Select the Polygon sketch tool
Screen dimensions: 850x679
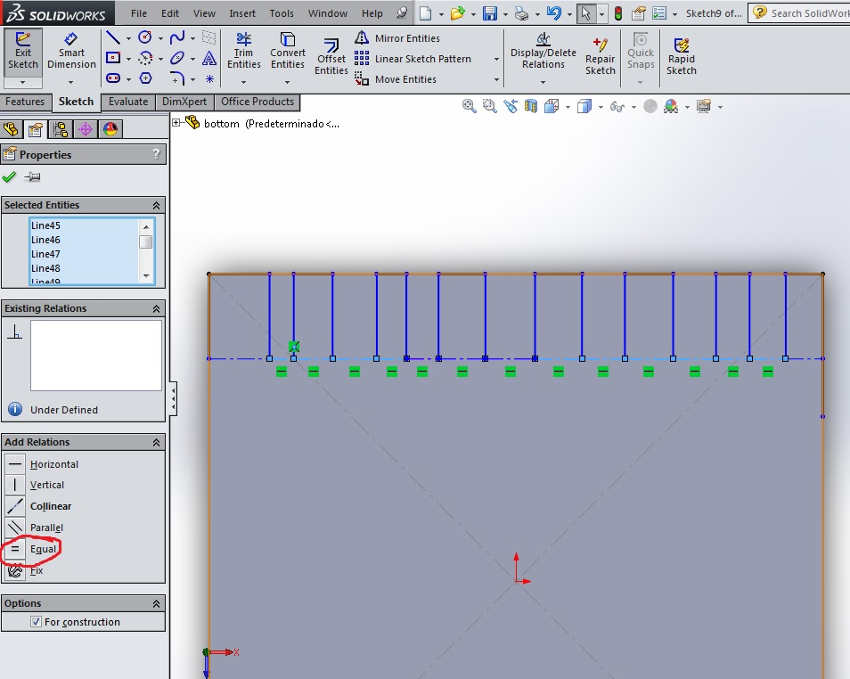(145, 79)
